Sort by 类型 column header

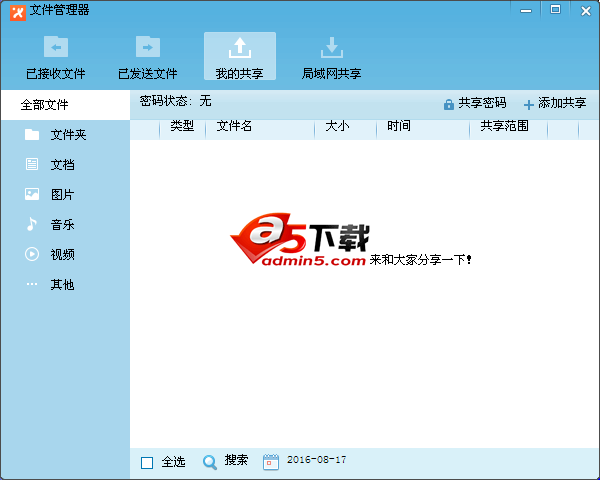coord(182,126)
